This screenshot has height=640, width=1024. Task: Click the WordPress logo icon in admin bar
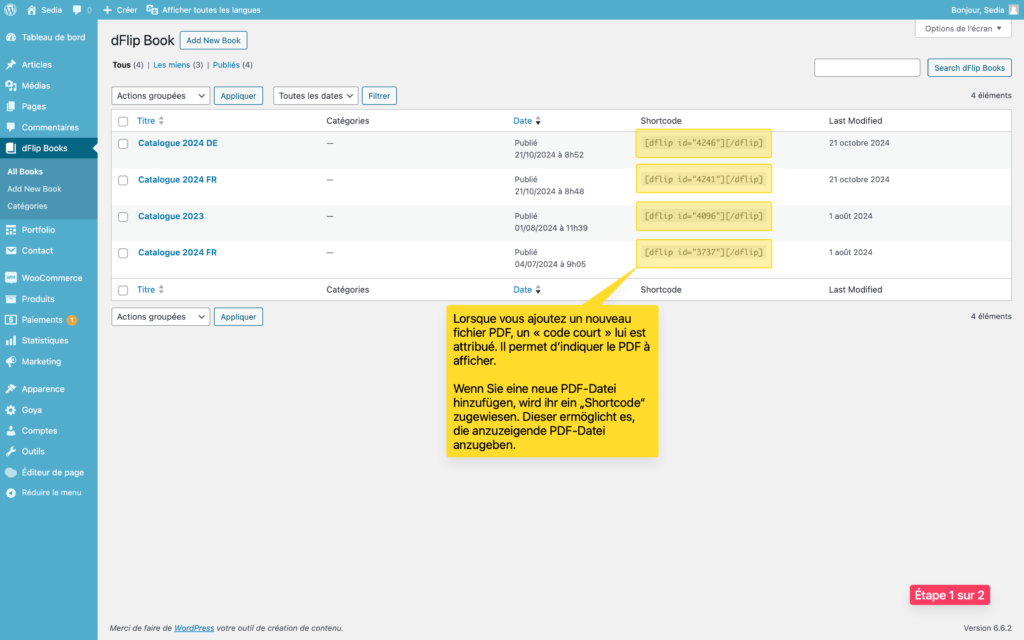[11, 10]
